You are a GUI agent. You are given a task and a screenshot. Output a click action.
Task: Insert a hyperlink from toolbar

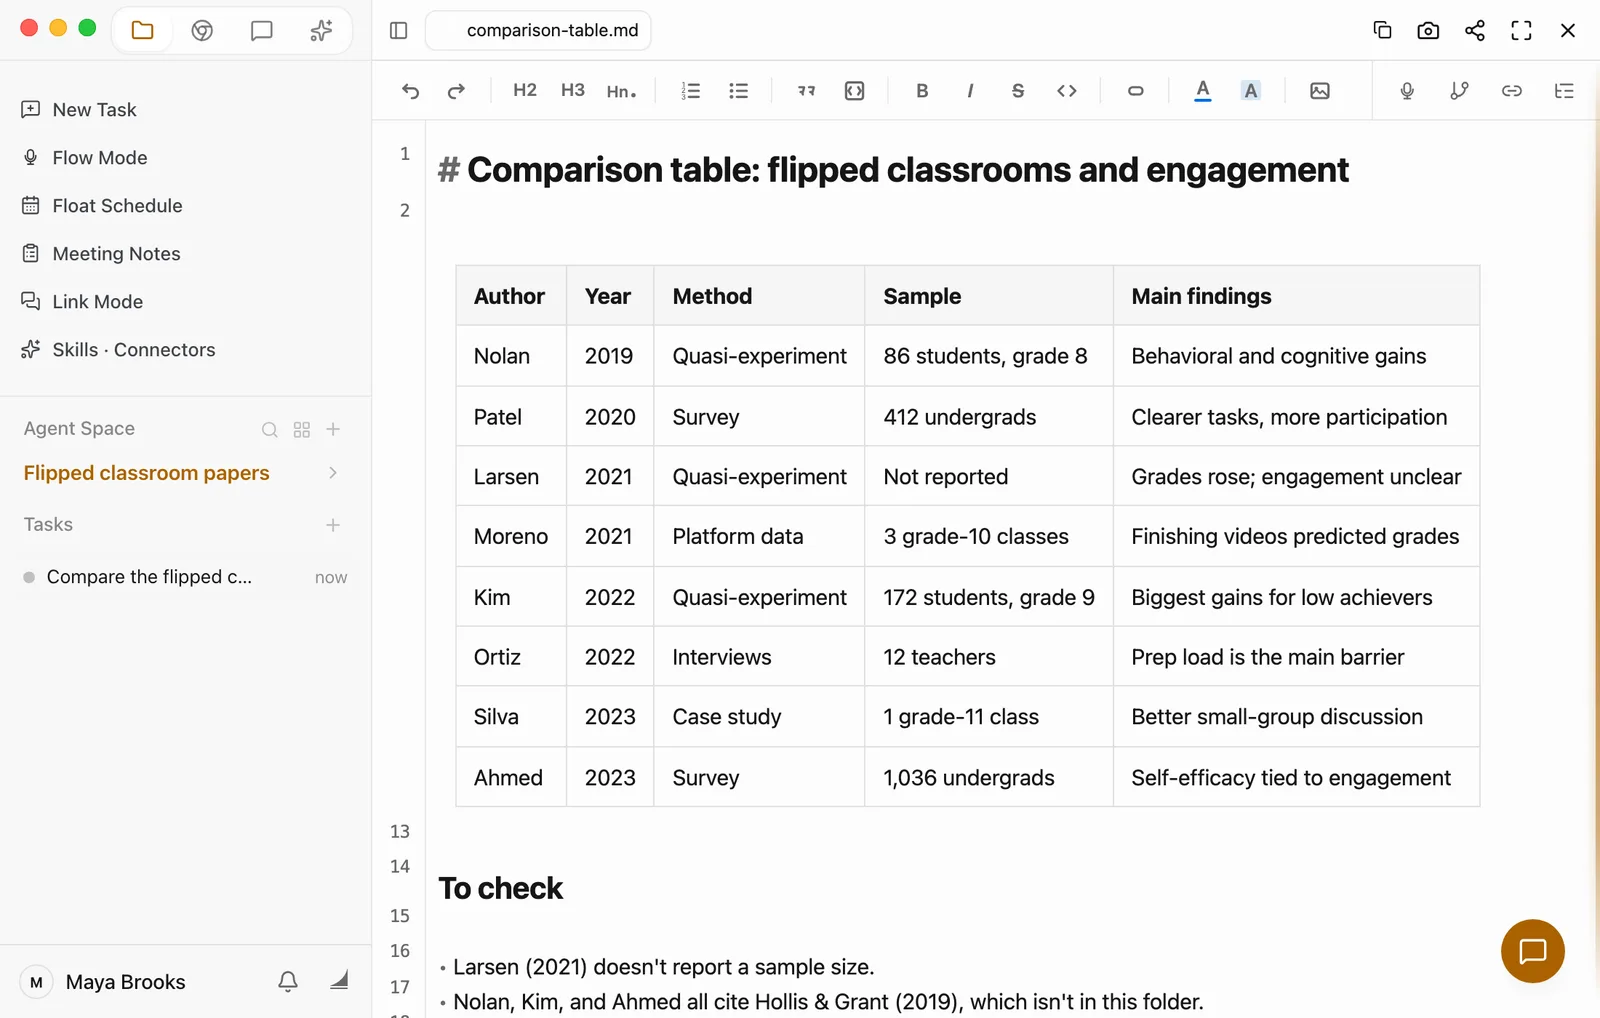(x=1512, y=91)
